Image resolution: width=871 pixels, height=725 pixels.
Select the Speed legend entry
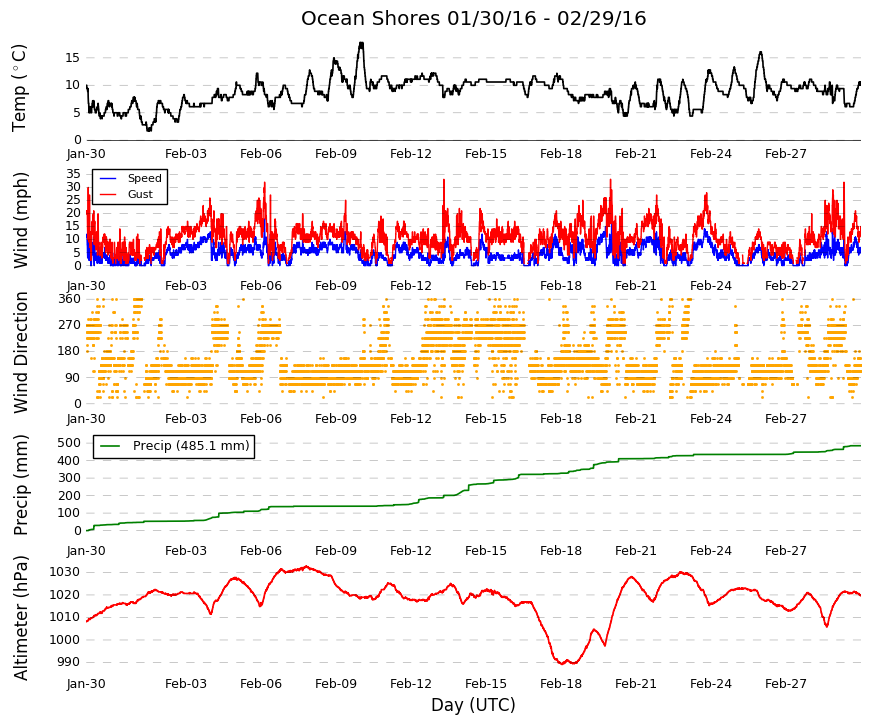[131, 178]
